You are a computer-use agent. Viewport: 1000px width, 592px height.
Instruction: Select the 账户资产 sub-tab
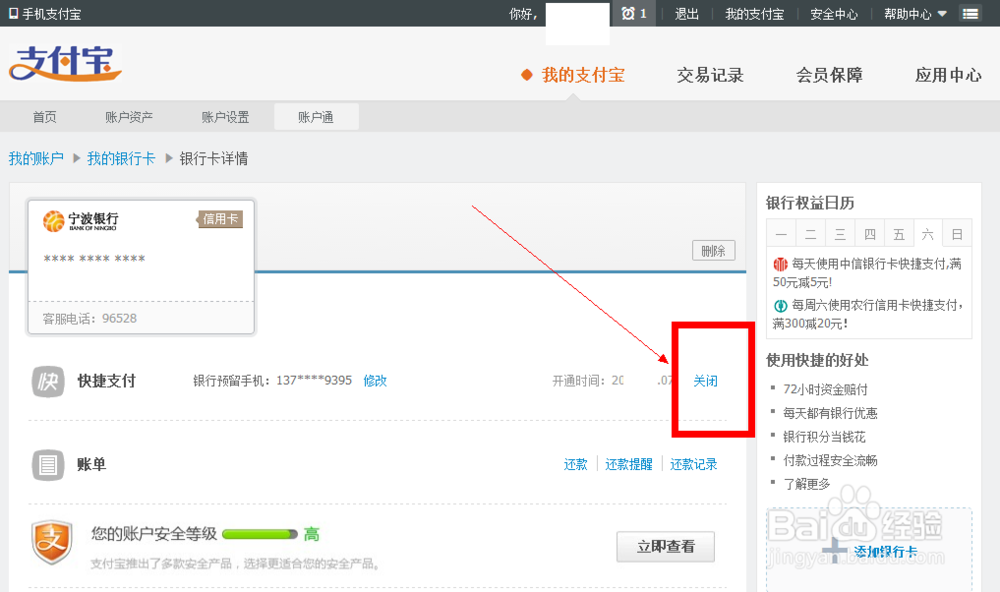[x=129, y=117]
